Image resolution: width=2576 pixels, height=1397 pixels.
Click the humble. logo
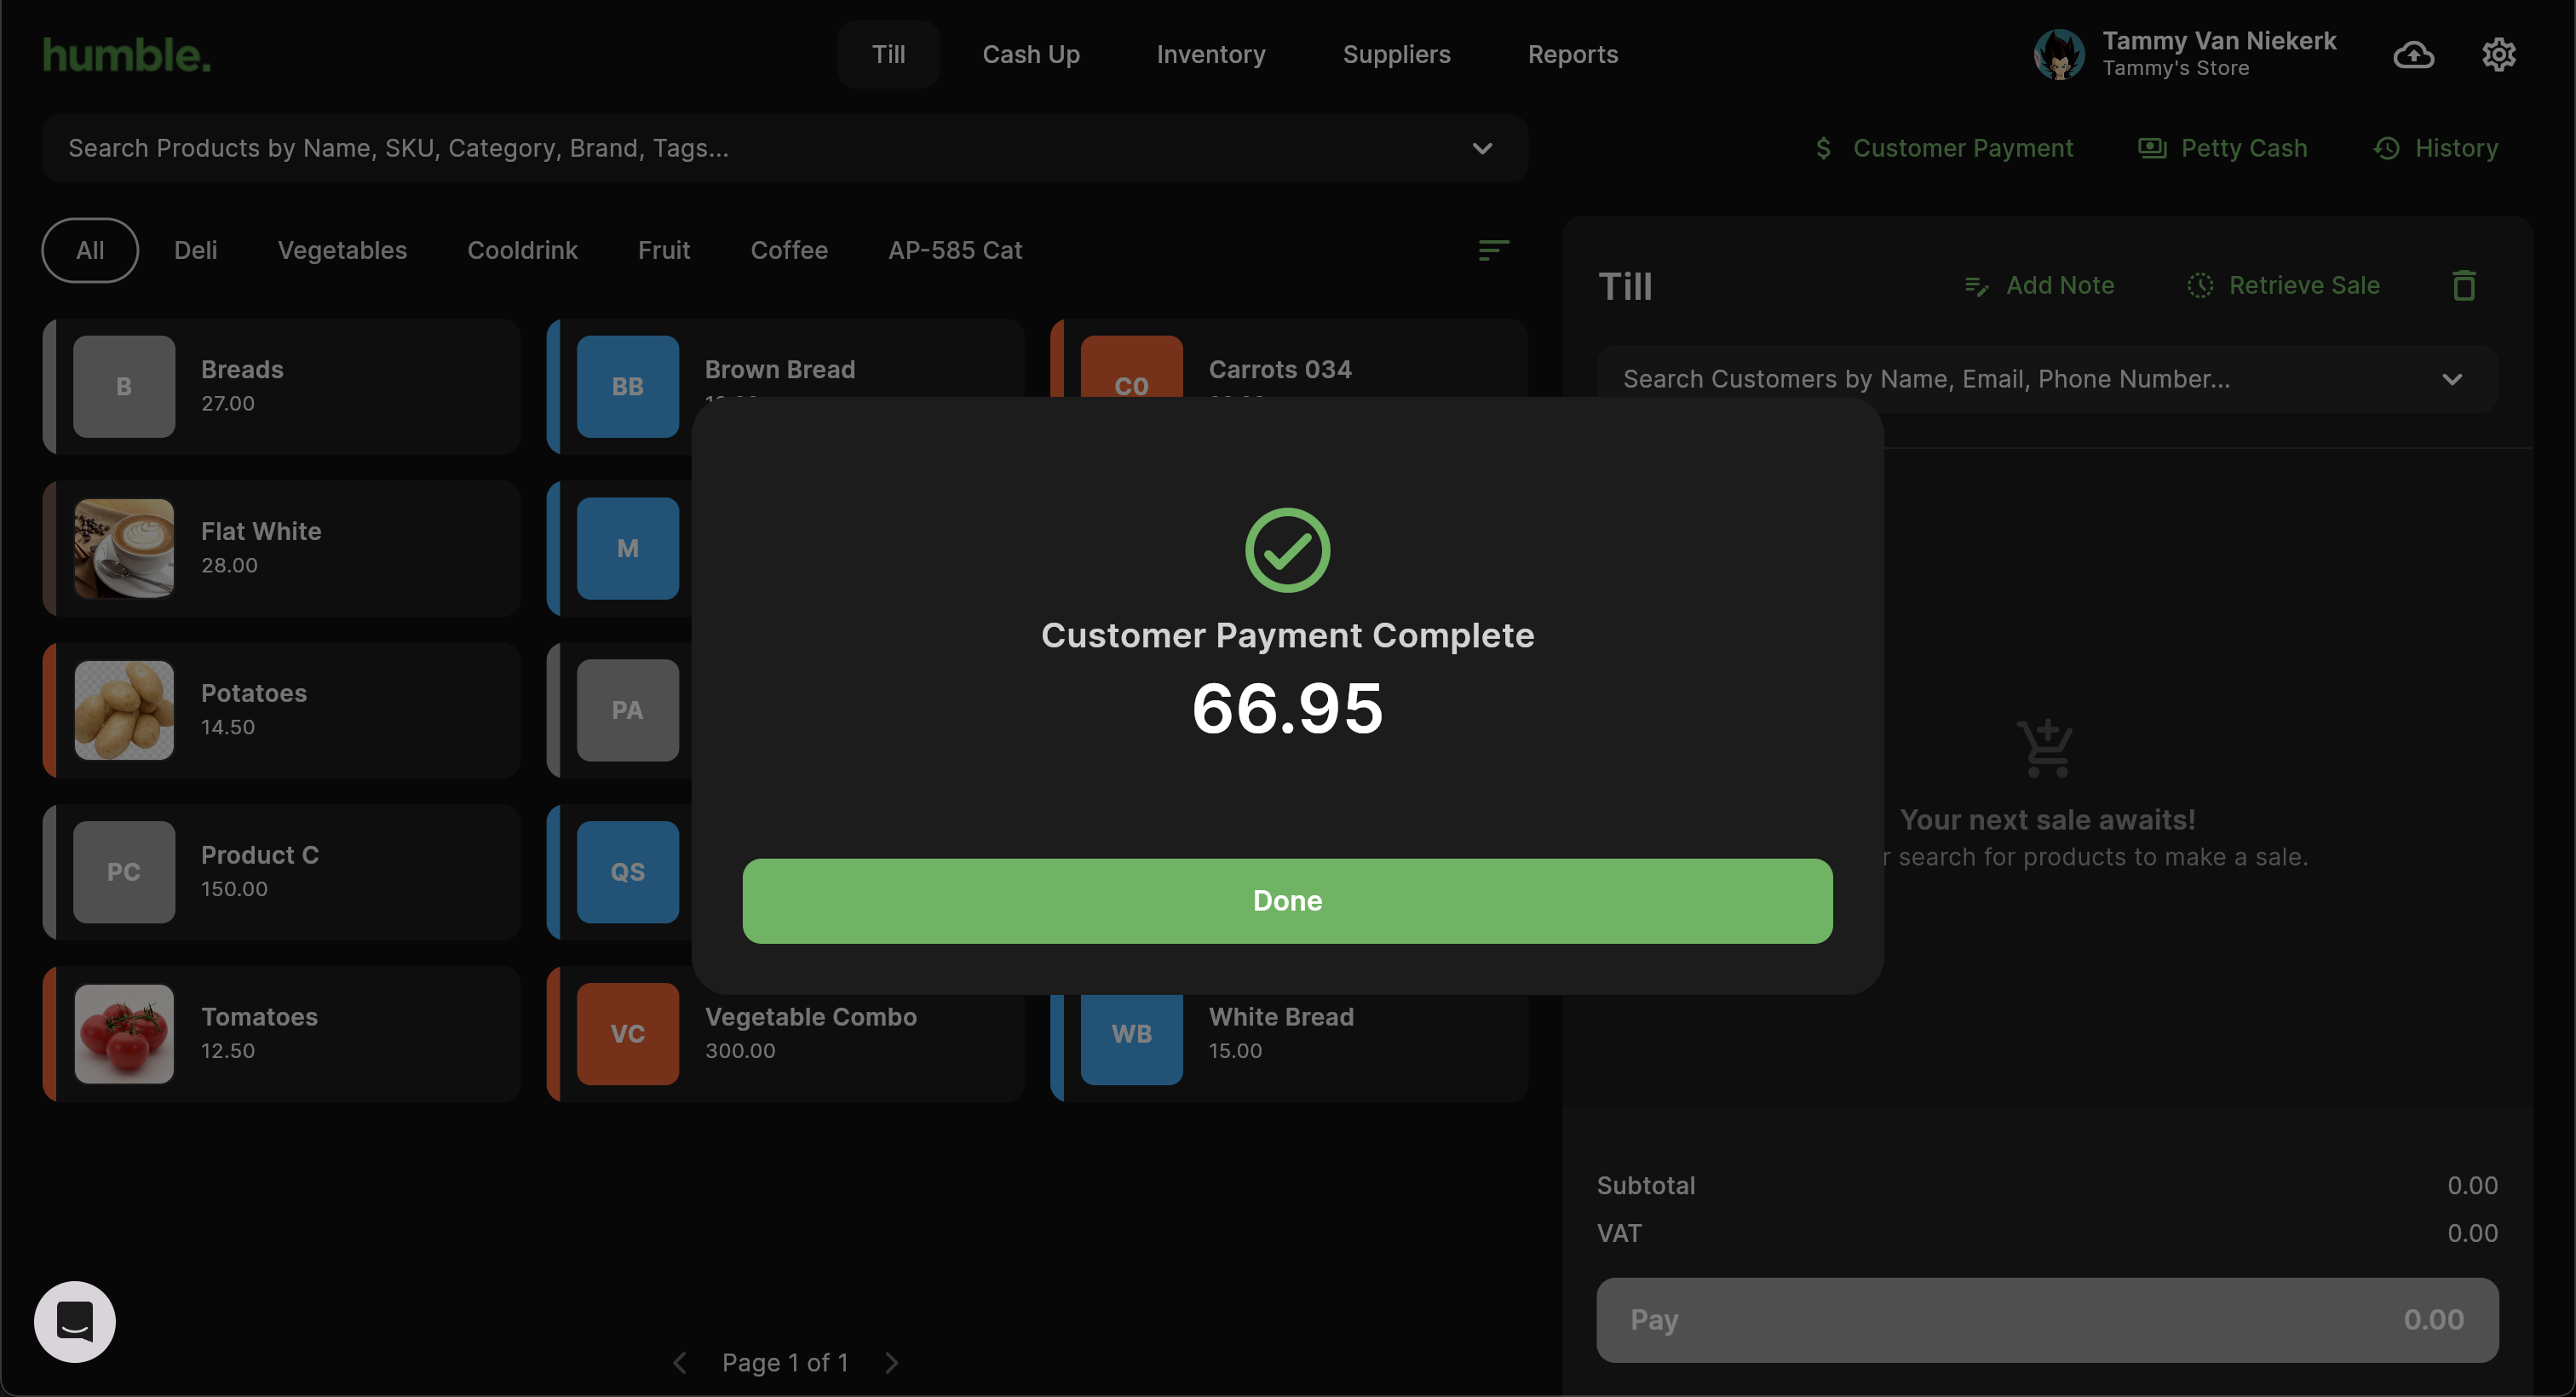tap(127, 55)
